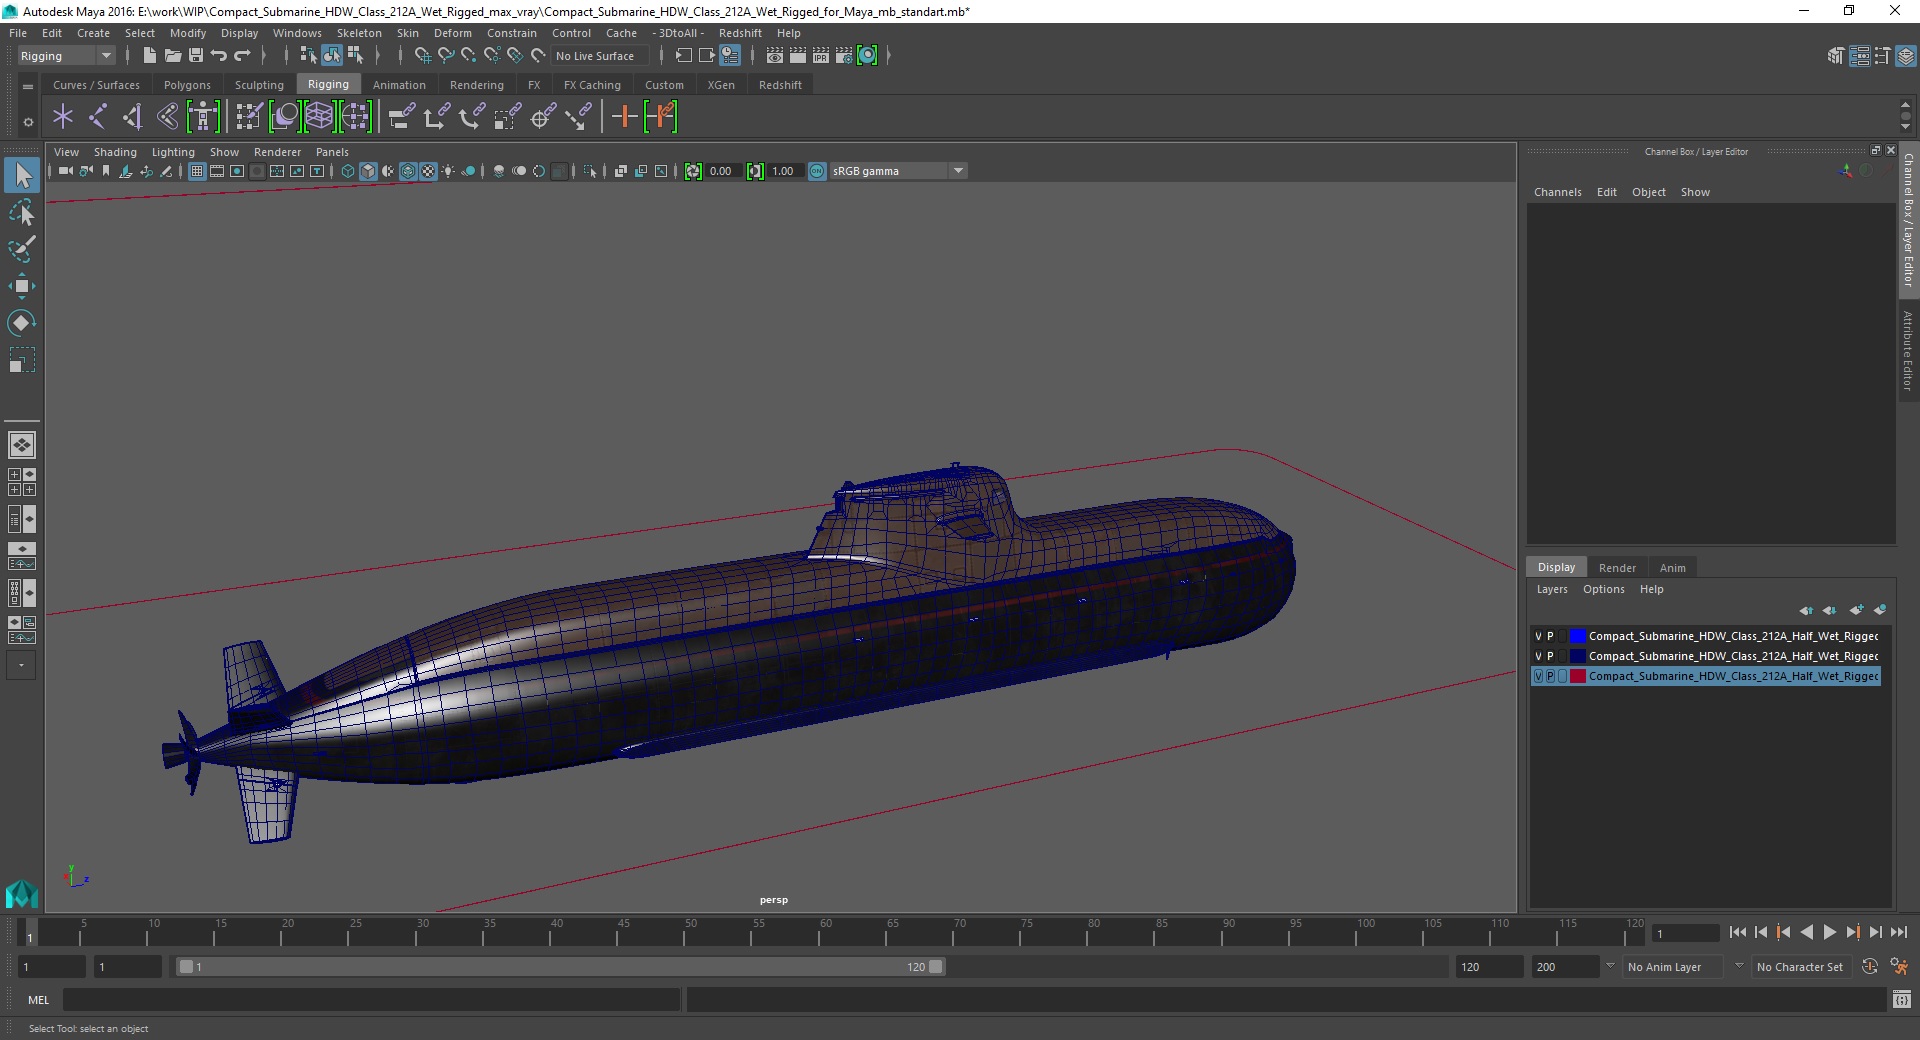Toggle Auto Keyframe button
Image resolution: width=1920 pixels, height=1040 pixels.
coord(1869,967)
